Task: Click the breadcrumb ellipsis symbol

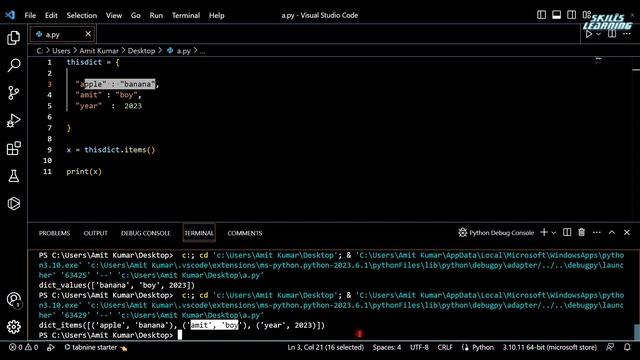Action: [202, 51]
